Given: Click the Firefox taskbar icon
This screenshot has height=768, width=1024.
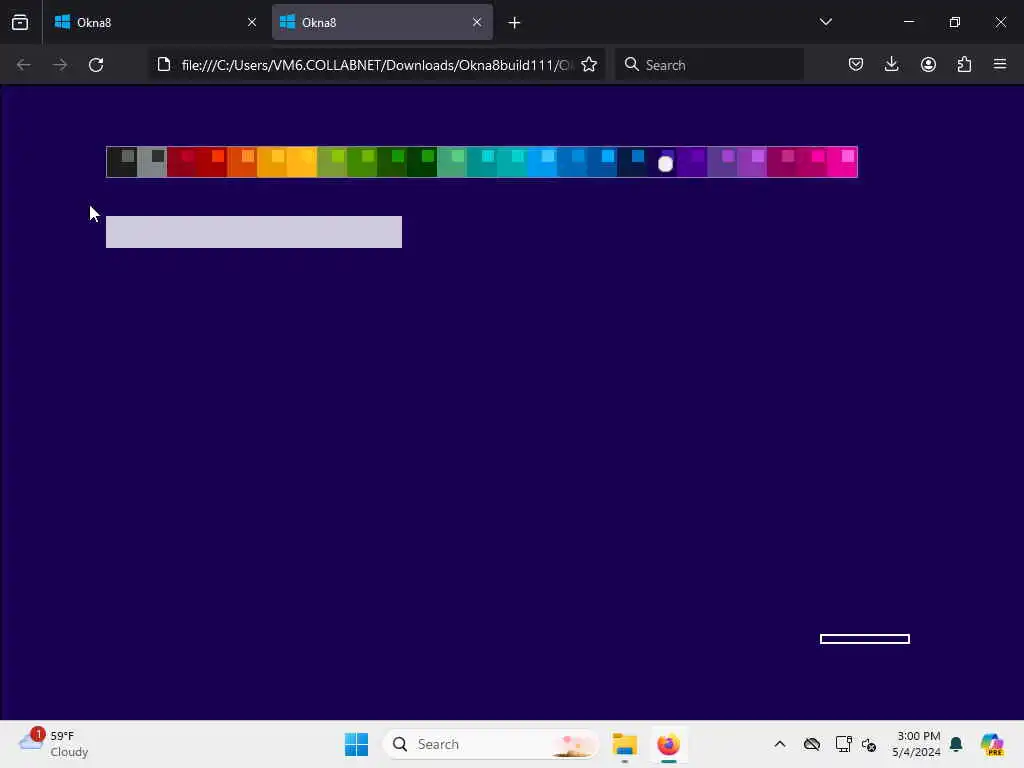Looking at the screenshot, I should coord(668,744).
